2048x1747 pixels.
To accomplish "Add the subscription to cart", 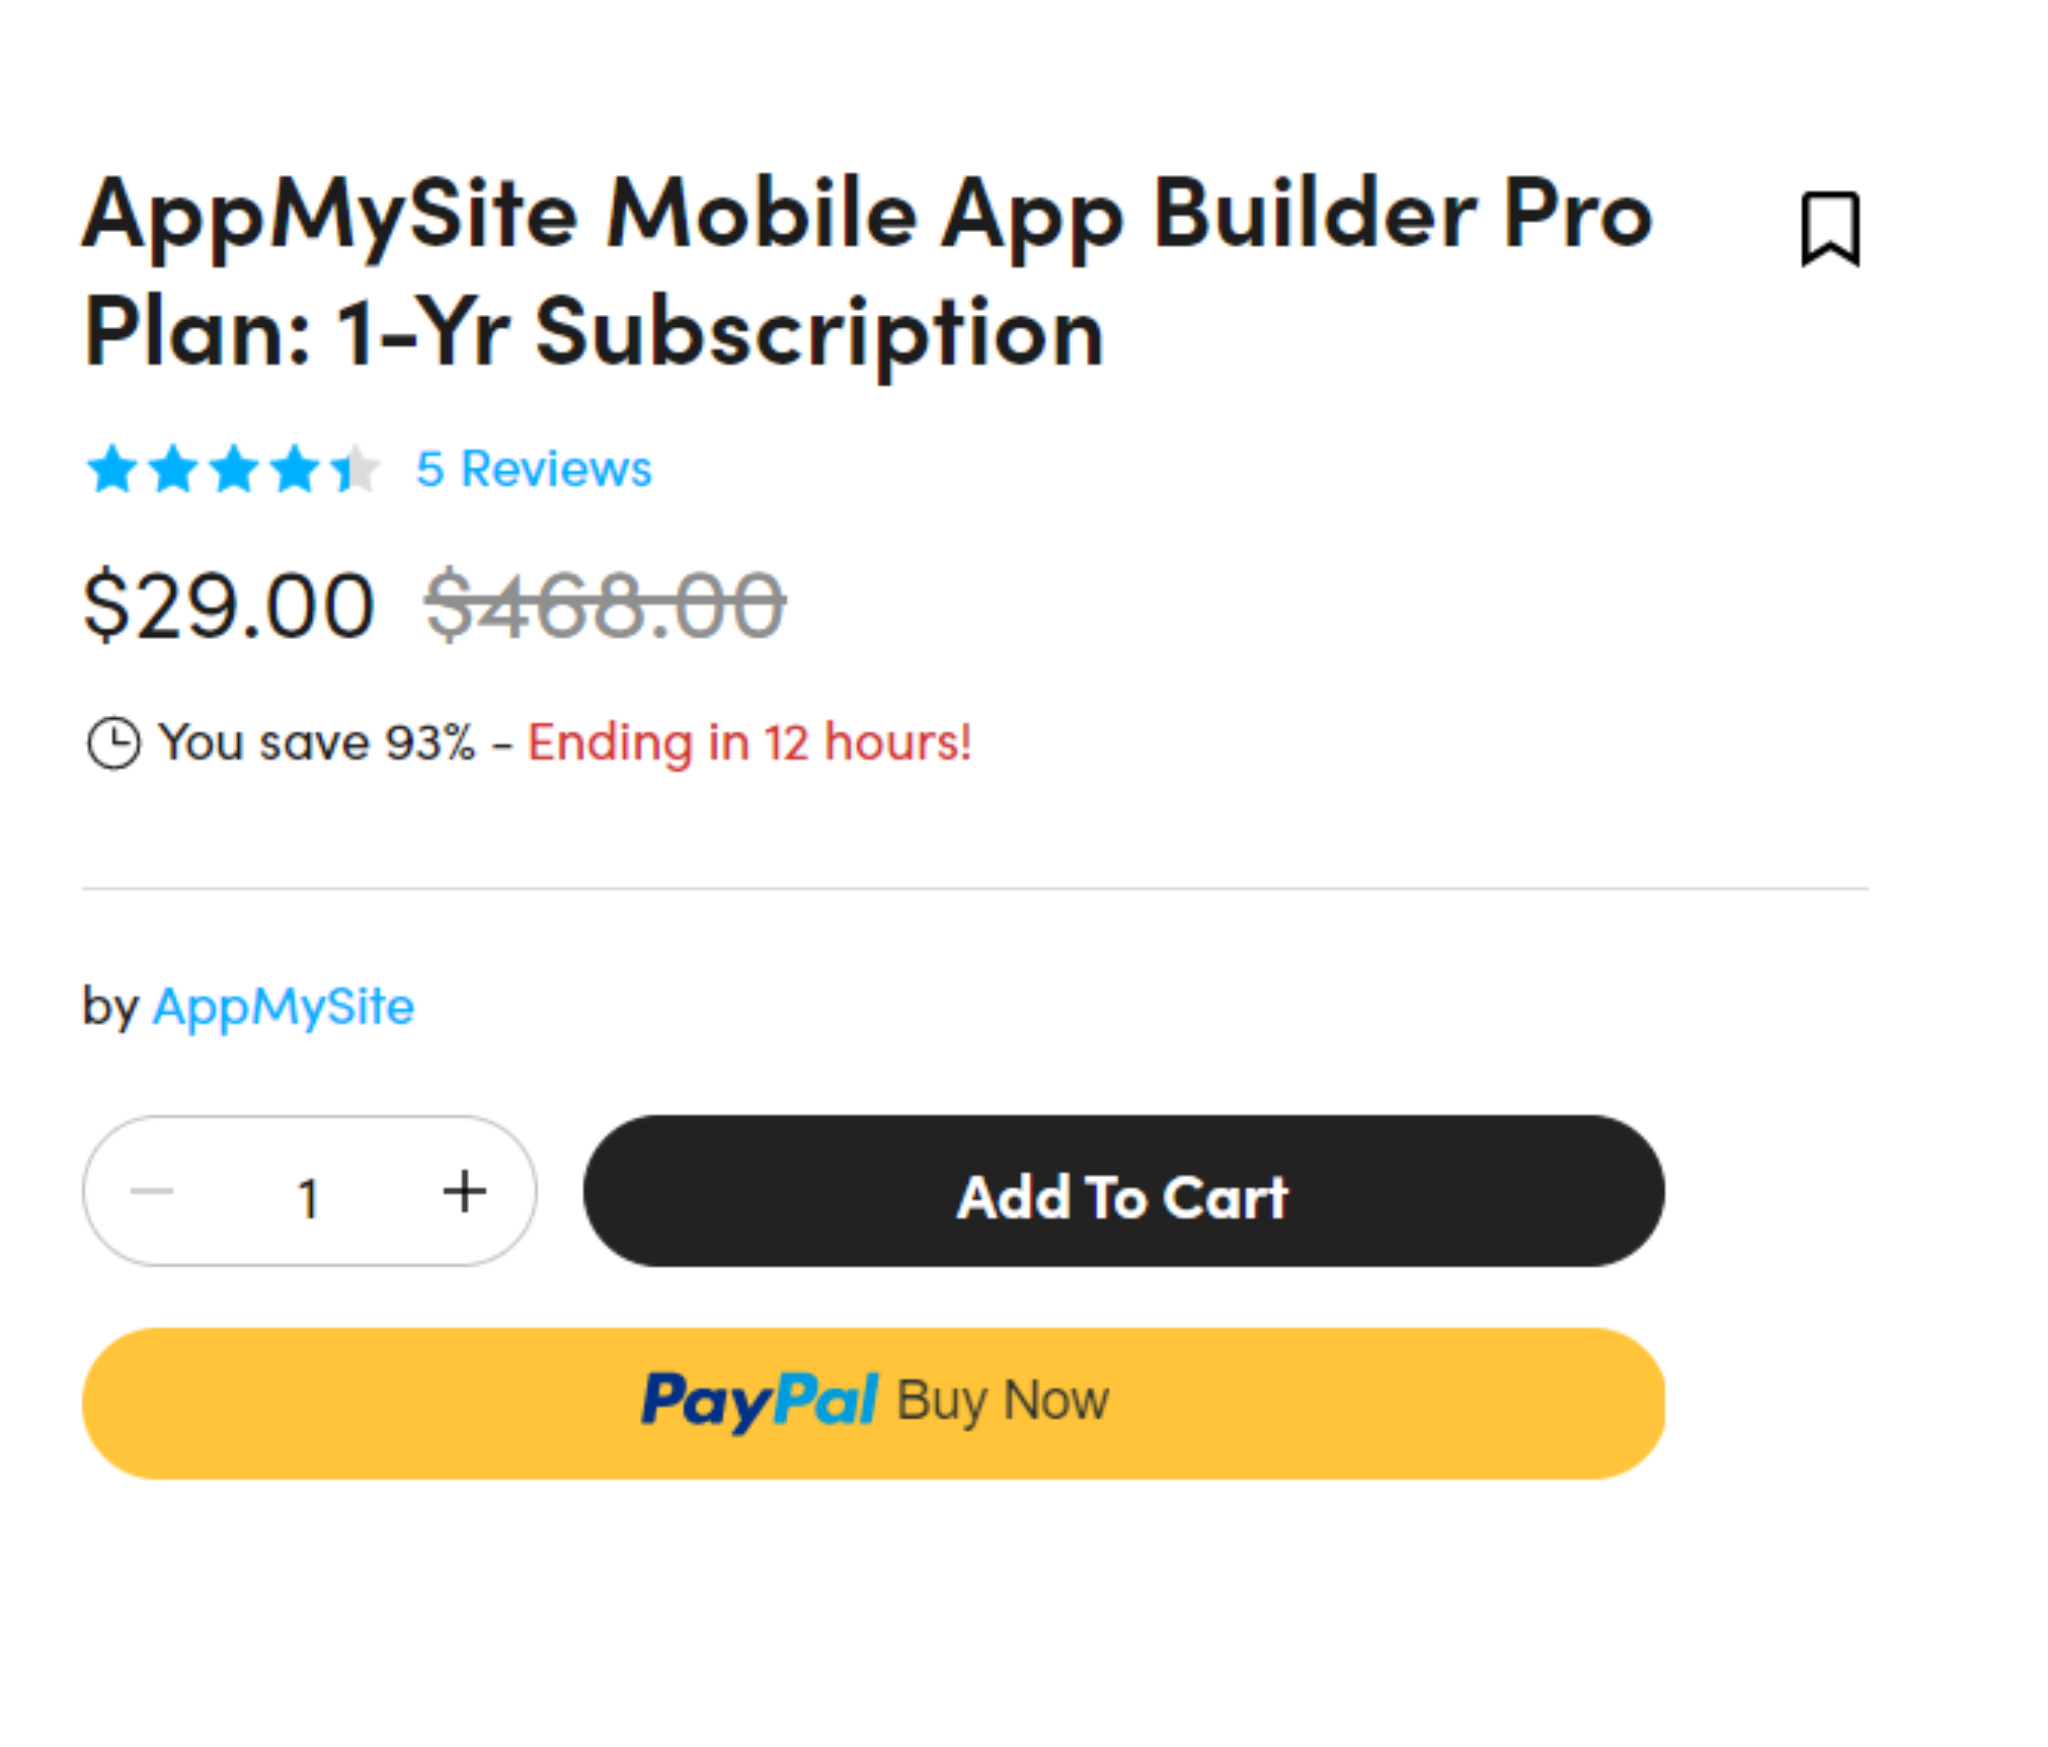I will tap(1123, 1191).
